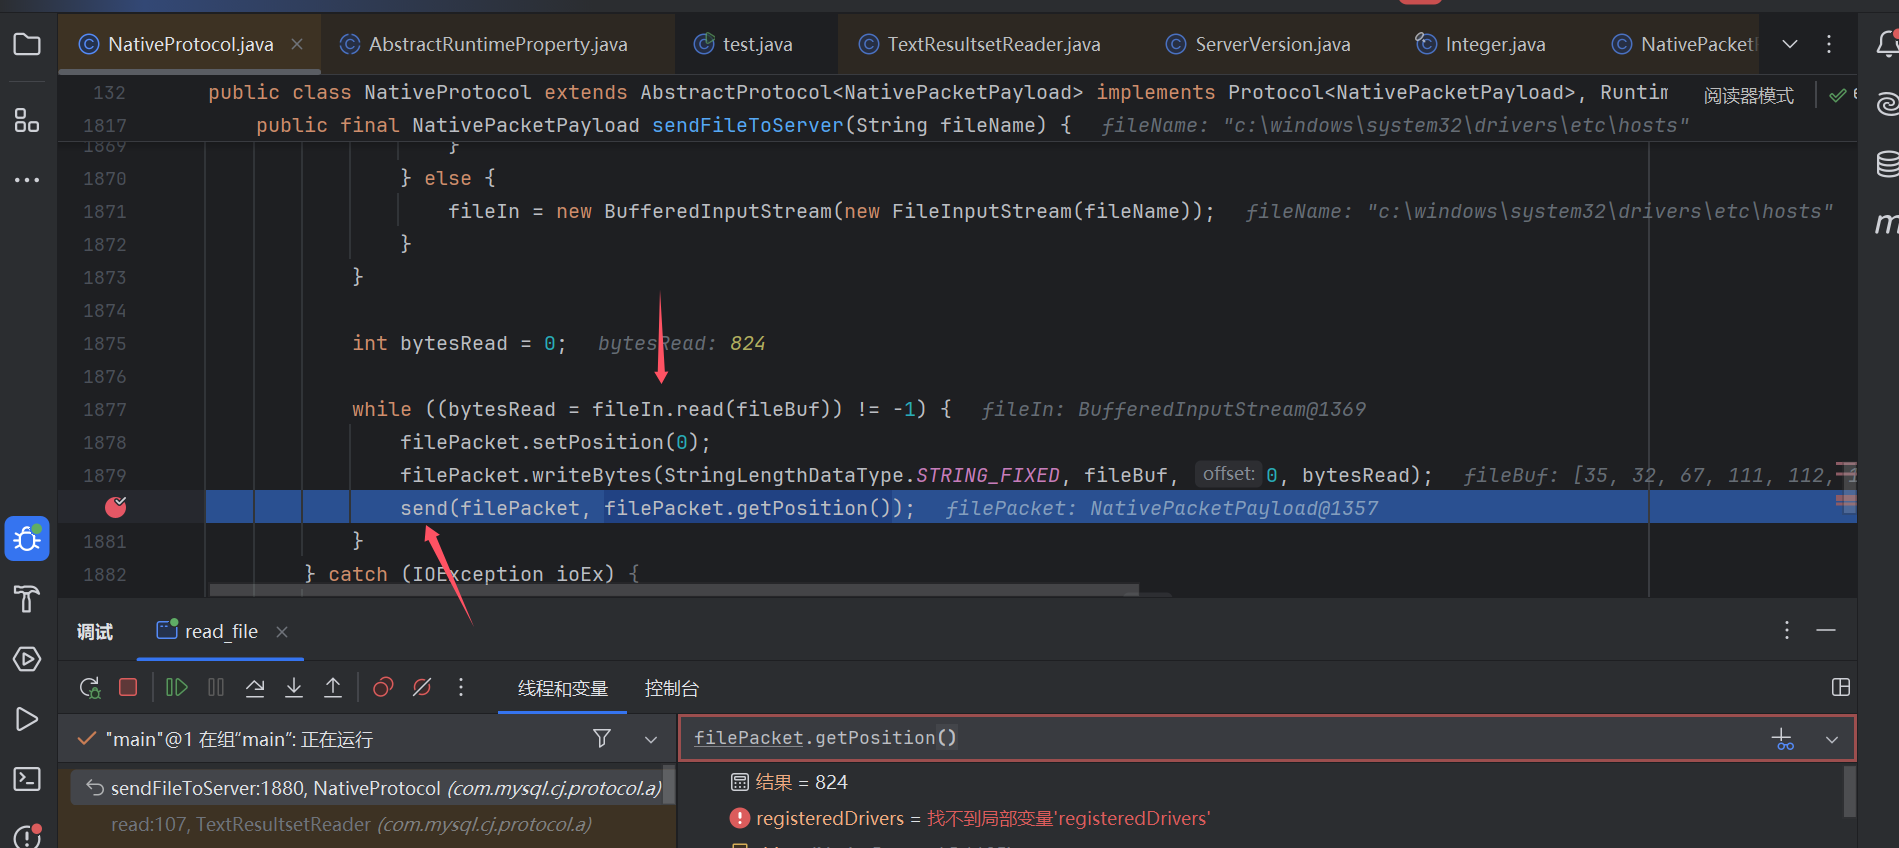Open the Build hammer tool window
Screen dimensions: 1899x848
pos(27,598)
